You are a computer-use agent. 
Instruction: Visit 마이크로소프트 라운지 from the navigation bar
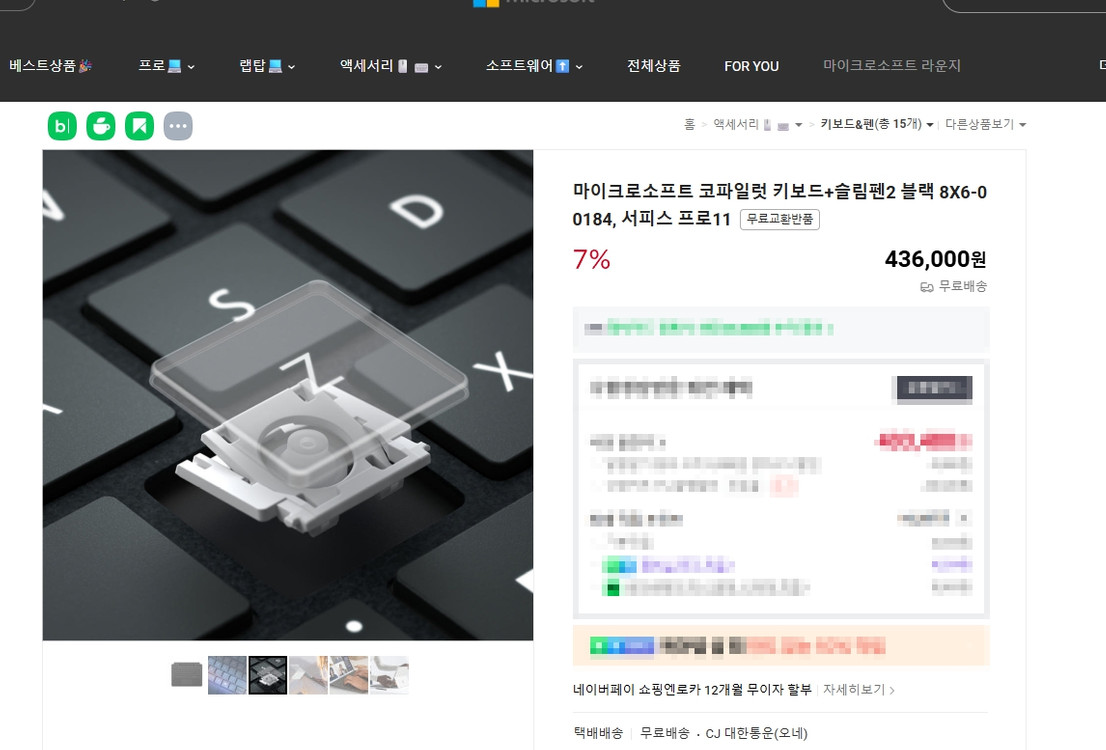tap(889, 66)
